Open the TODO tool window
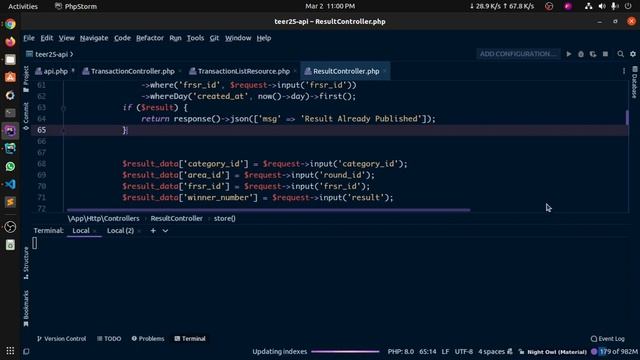This screenshot has height=360, width=640. tap(109, 339)
